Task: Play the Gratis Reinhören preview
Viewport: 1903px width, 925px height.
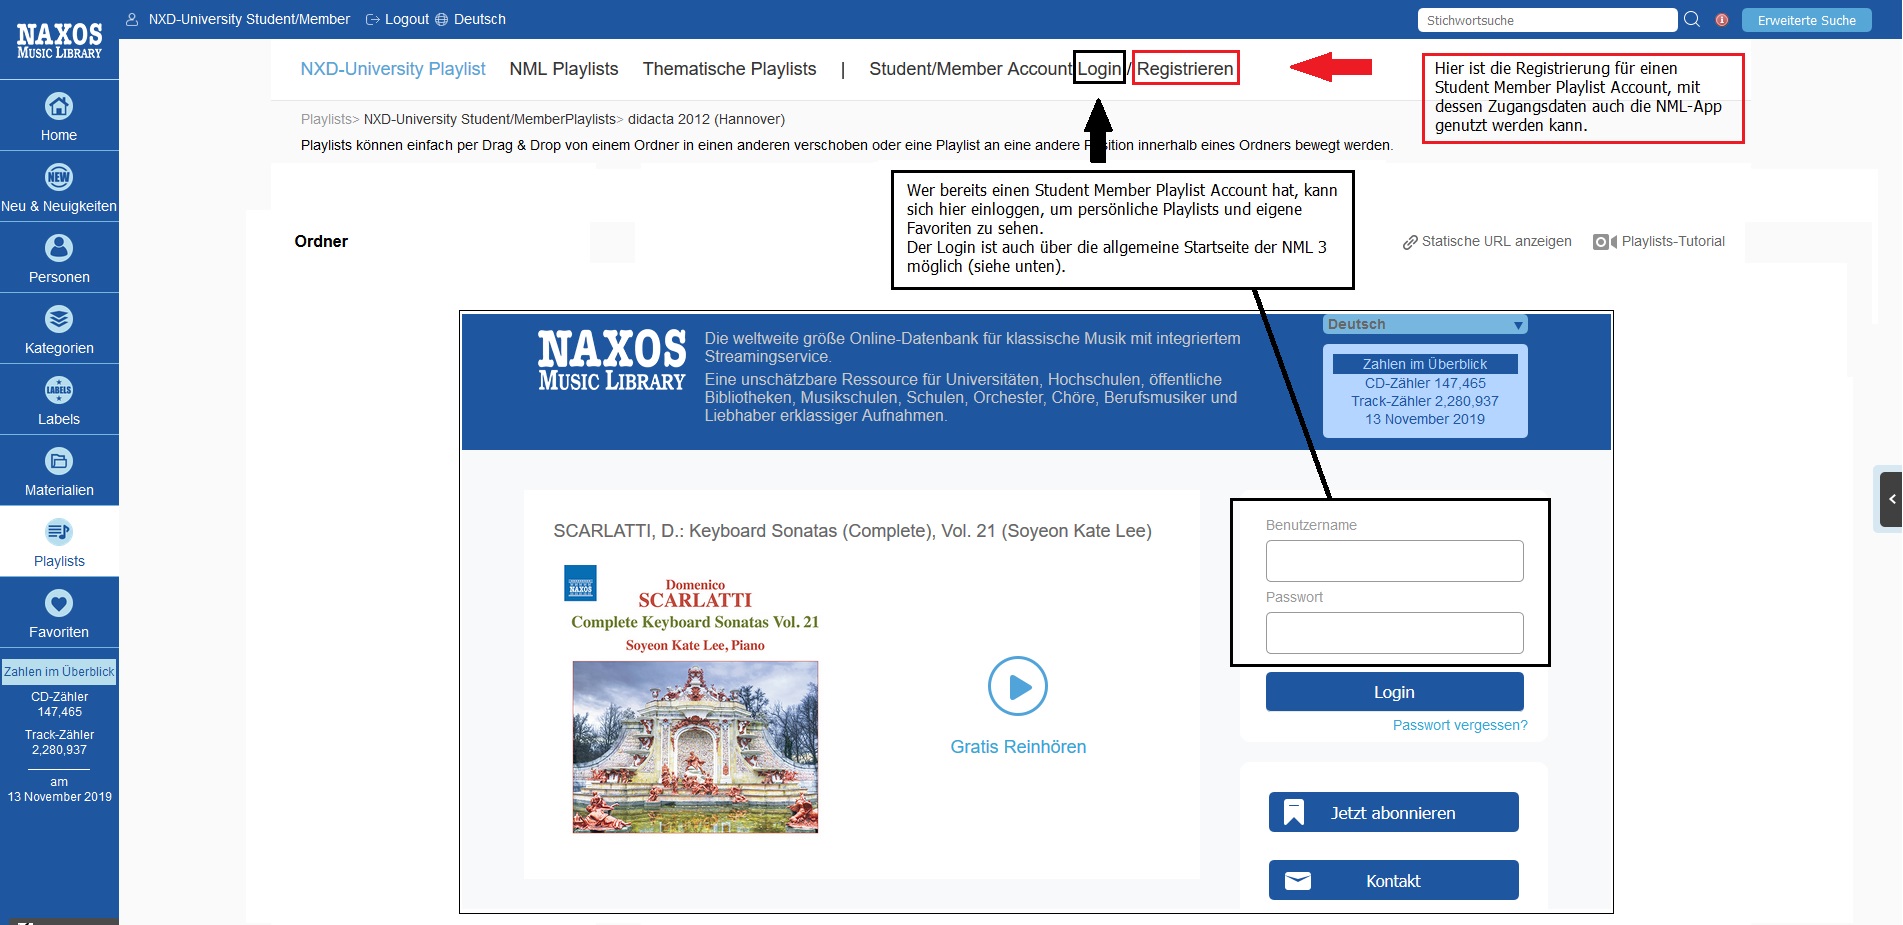Action: [x=1017, y=687]
